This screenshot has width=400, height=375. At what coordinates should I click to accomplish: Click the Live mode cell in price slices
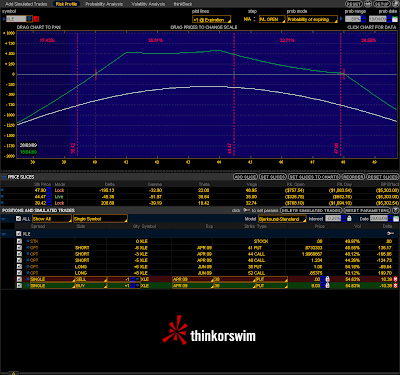pyautogui.click(x=59, y=197)
